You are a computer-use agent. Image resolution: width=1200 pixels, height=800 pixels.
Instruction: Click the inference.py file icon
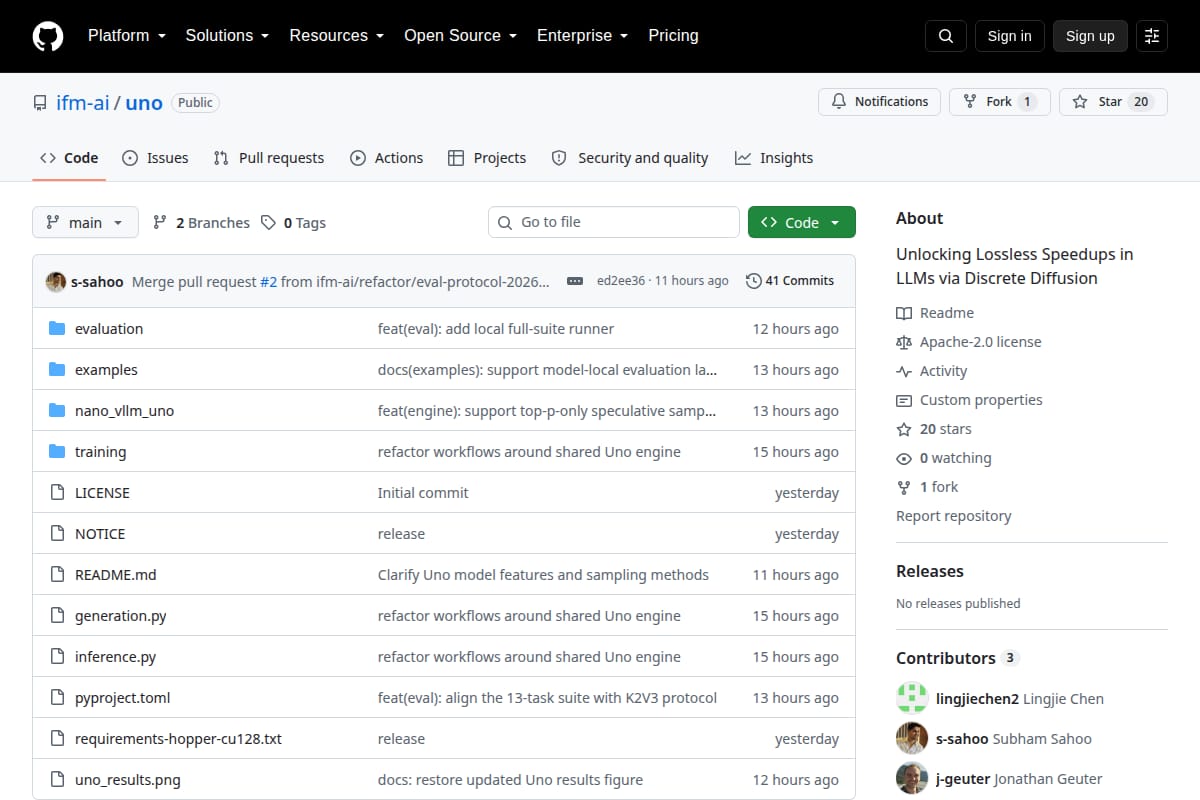point(57,657)
